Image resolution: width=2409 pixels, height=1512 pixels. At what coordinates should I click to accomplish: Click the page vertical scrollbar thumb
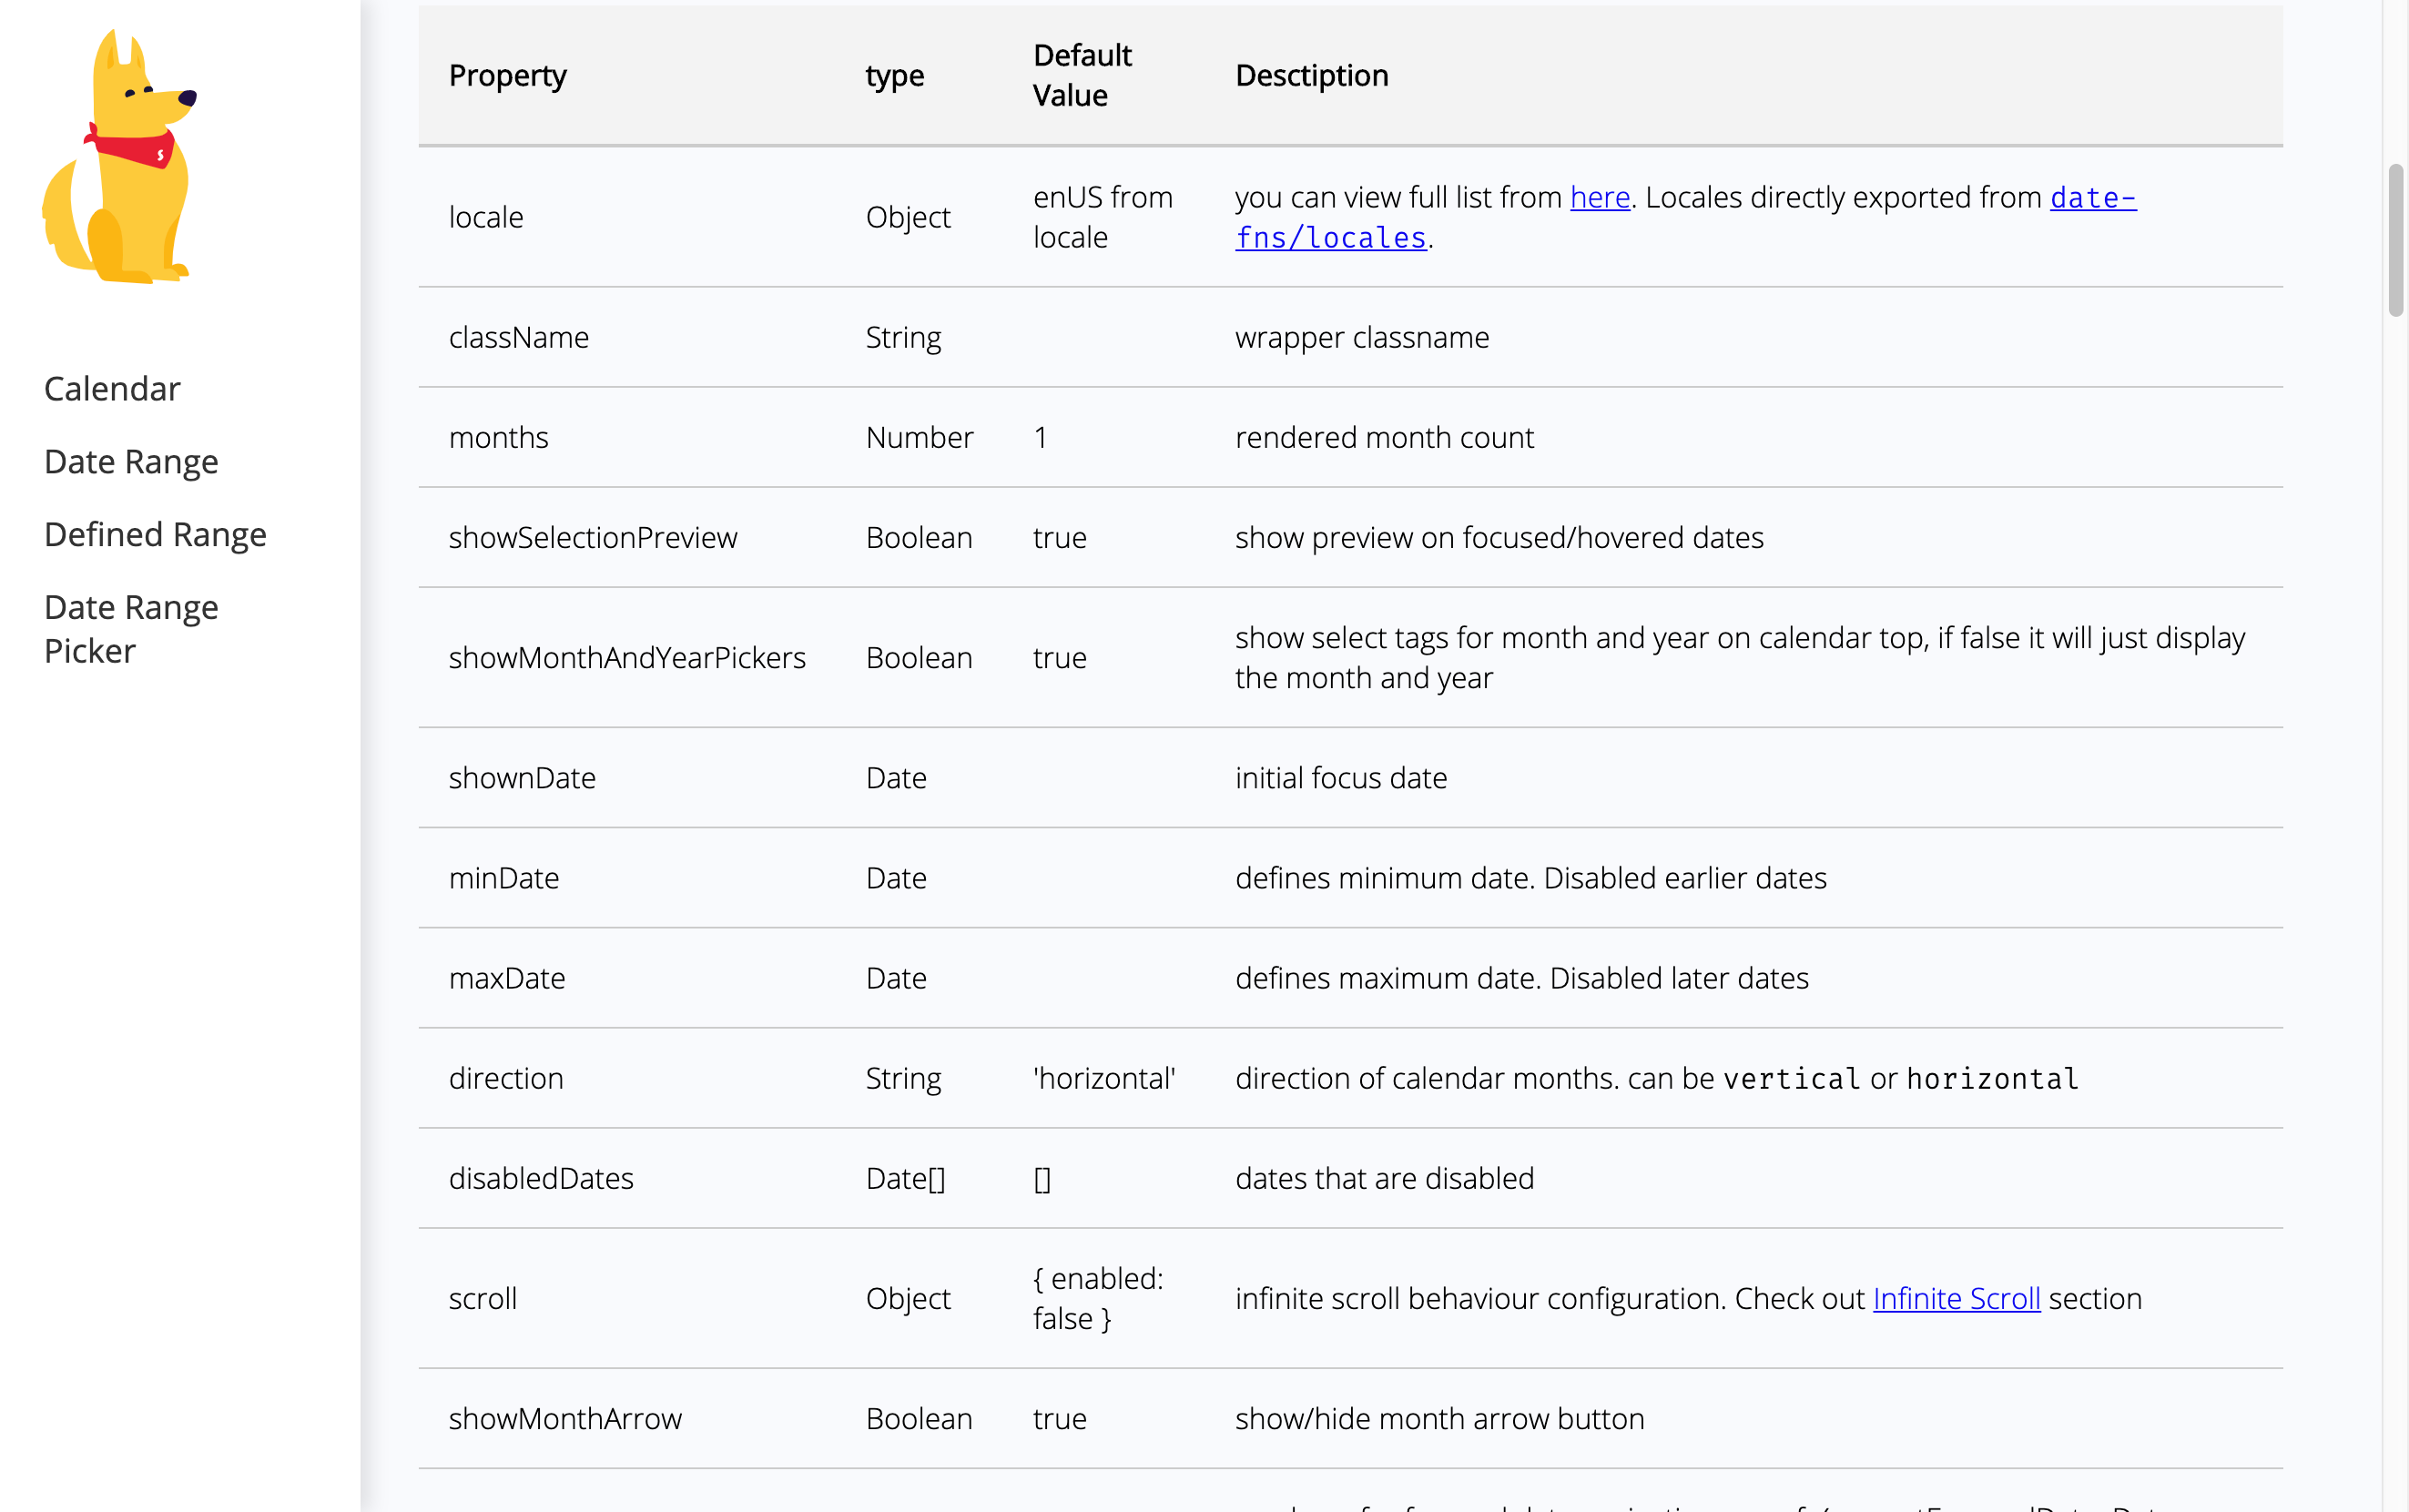coord(2395,240)
